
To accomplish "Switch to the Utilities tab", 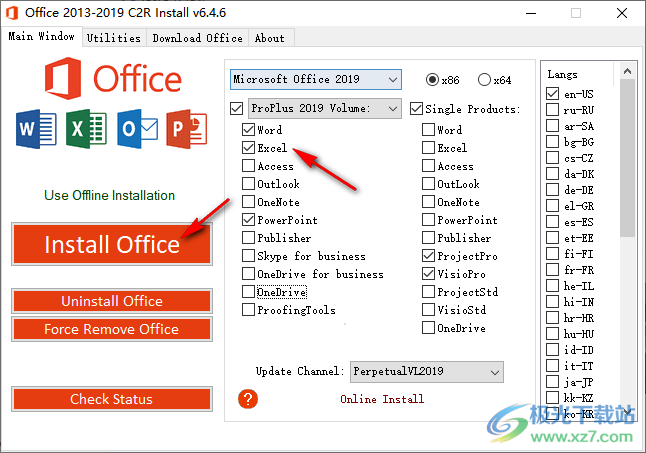I will click(x=114, y=38).
